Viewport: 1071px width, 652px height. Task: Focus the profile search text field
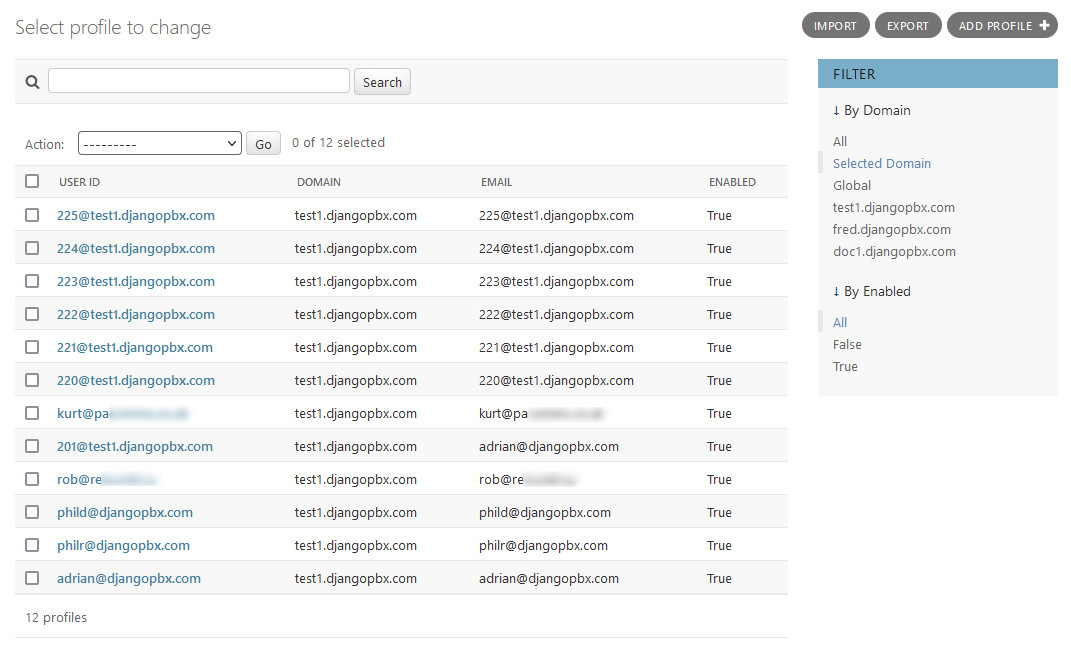[x=199, y=81]
